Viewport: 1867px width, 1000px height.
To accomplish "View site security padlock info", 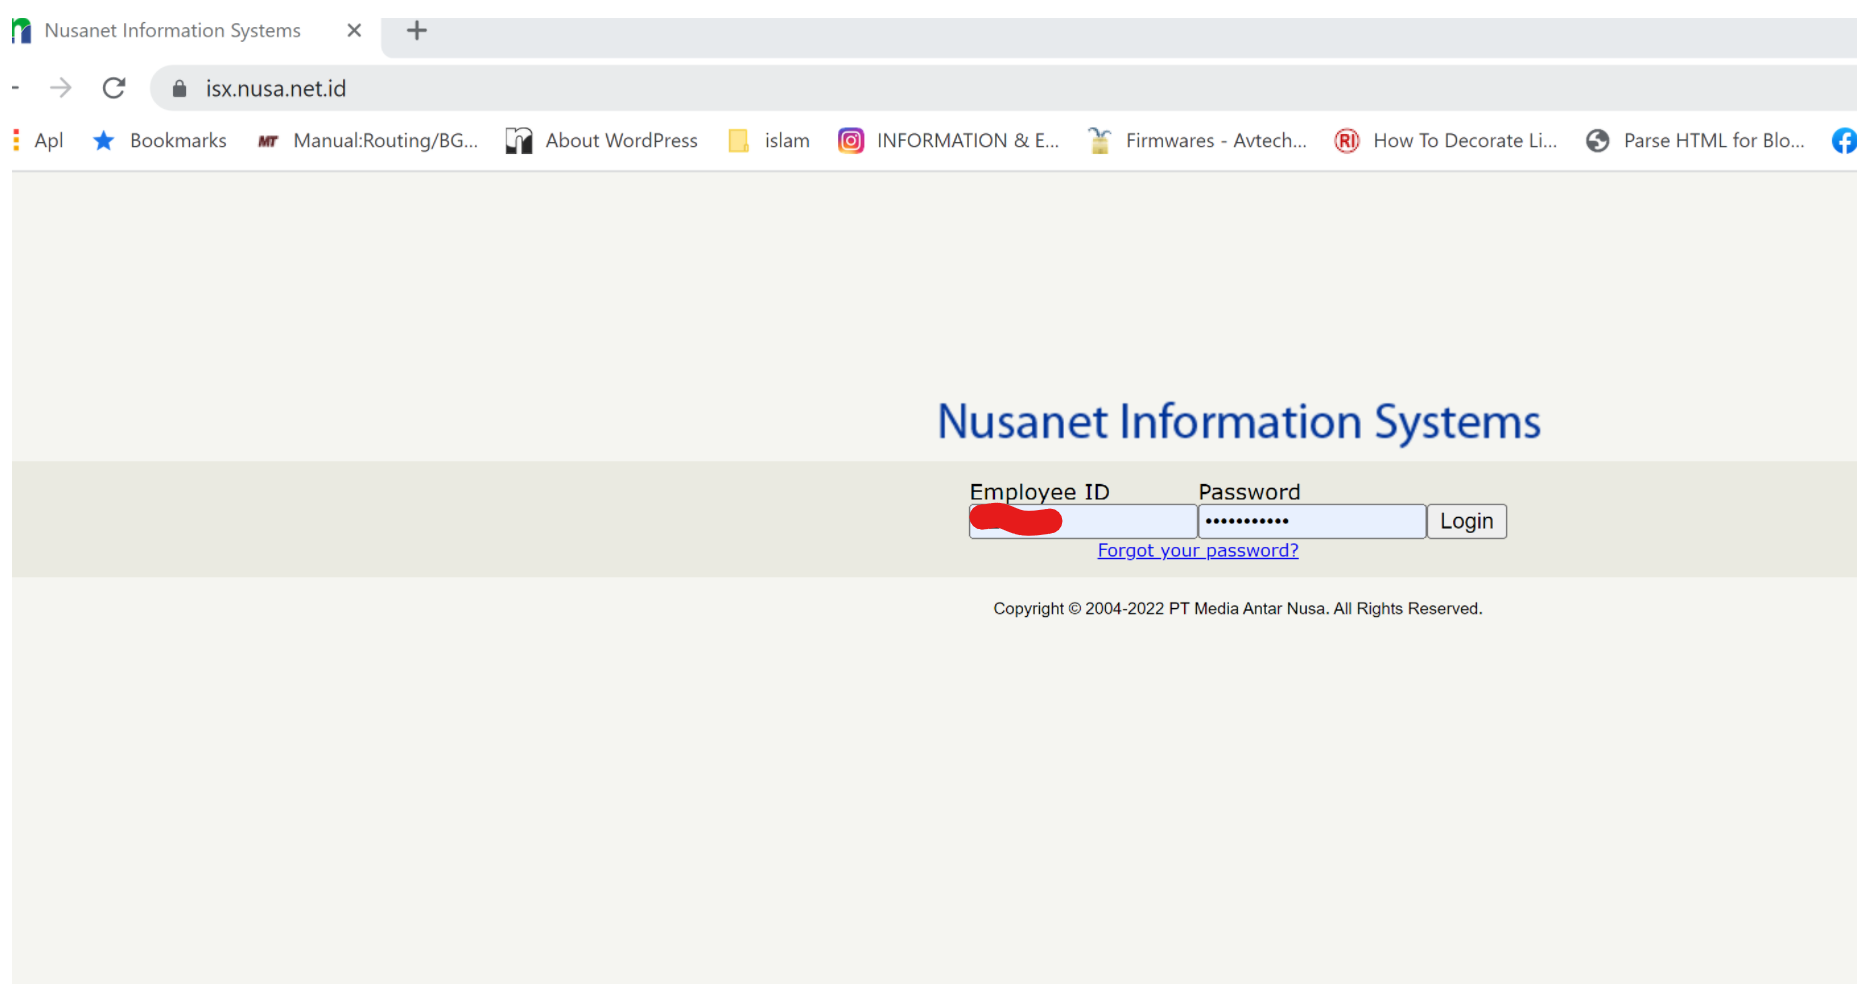I will tap(179, 89).
